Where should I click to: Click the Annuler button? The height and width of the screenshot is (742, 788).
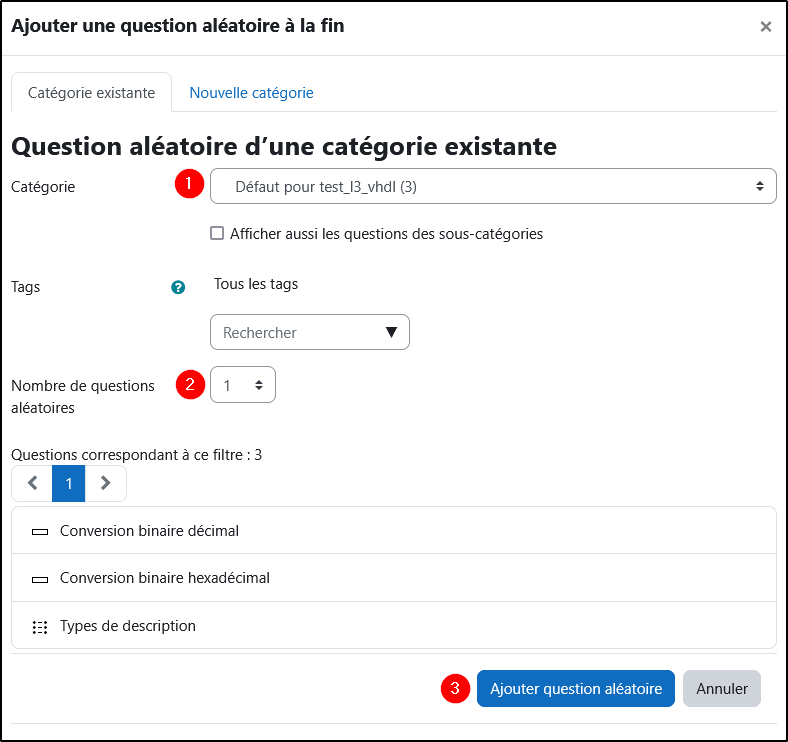point(722,689)
